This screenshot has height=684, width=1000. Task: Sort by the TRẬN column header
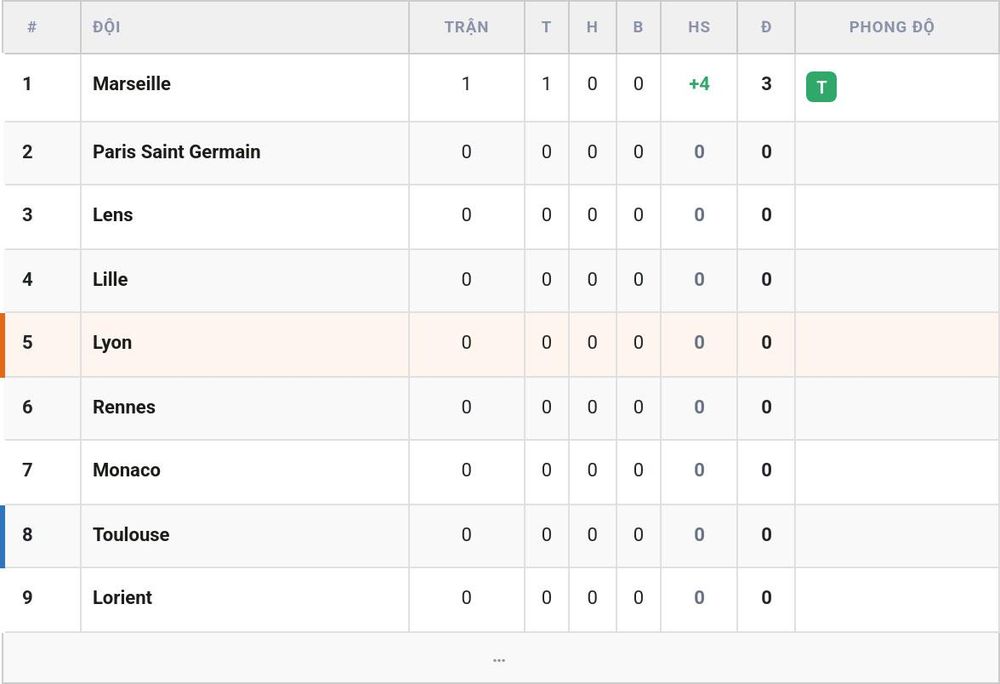[x=466, y=27]
